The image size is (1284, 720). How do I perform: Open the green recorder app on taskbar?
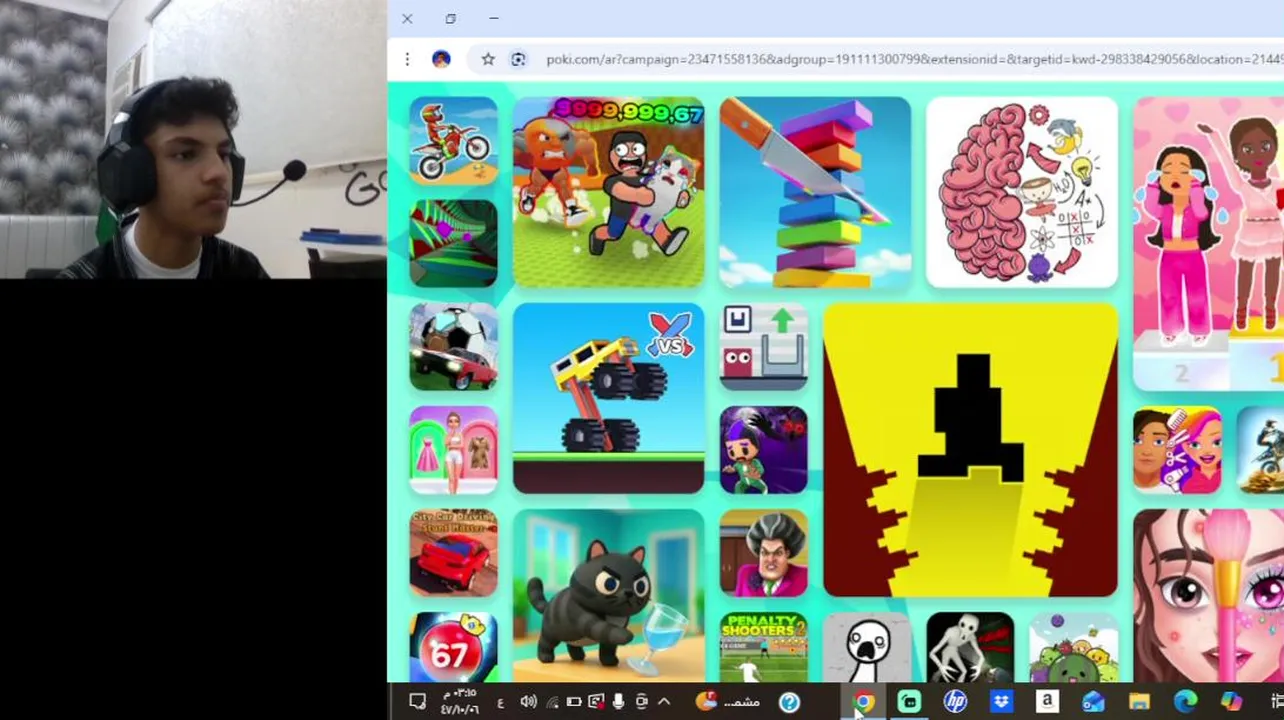pyautogui.click(x=909, y=702)
